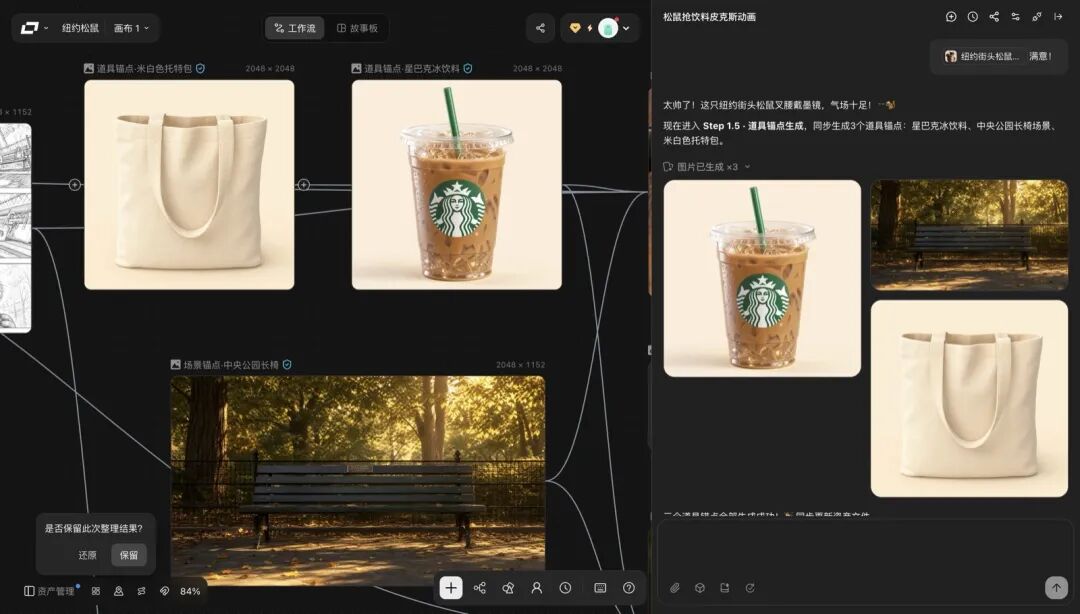The height and width of the screenshot is (614, 1080).
Task: Click the node title 场景锚点·中央公园长椅
Action: pos(231,365)
